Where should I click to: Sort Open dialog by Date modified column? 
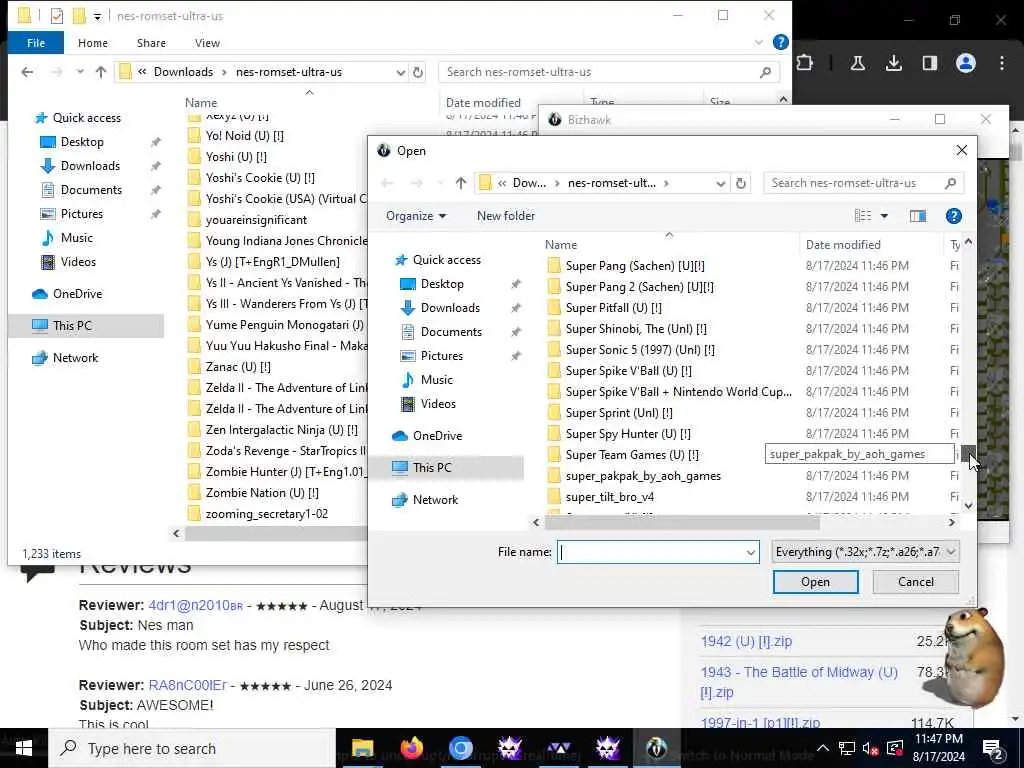tap(842, 244)
